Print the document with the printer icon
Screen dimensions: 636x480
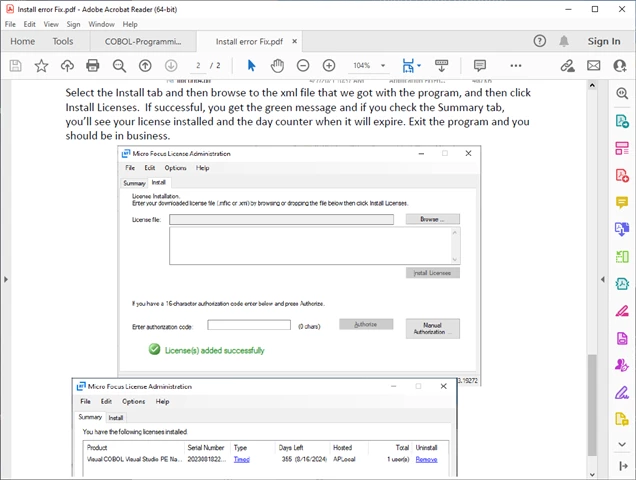pyautogui.click(x=93, y=65)
